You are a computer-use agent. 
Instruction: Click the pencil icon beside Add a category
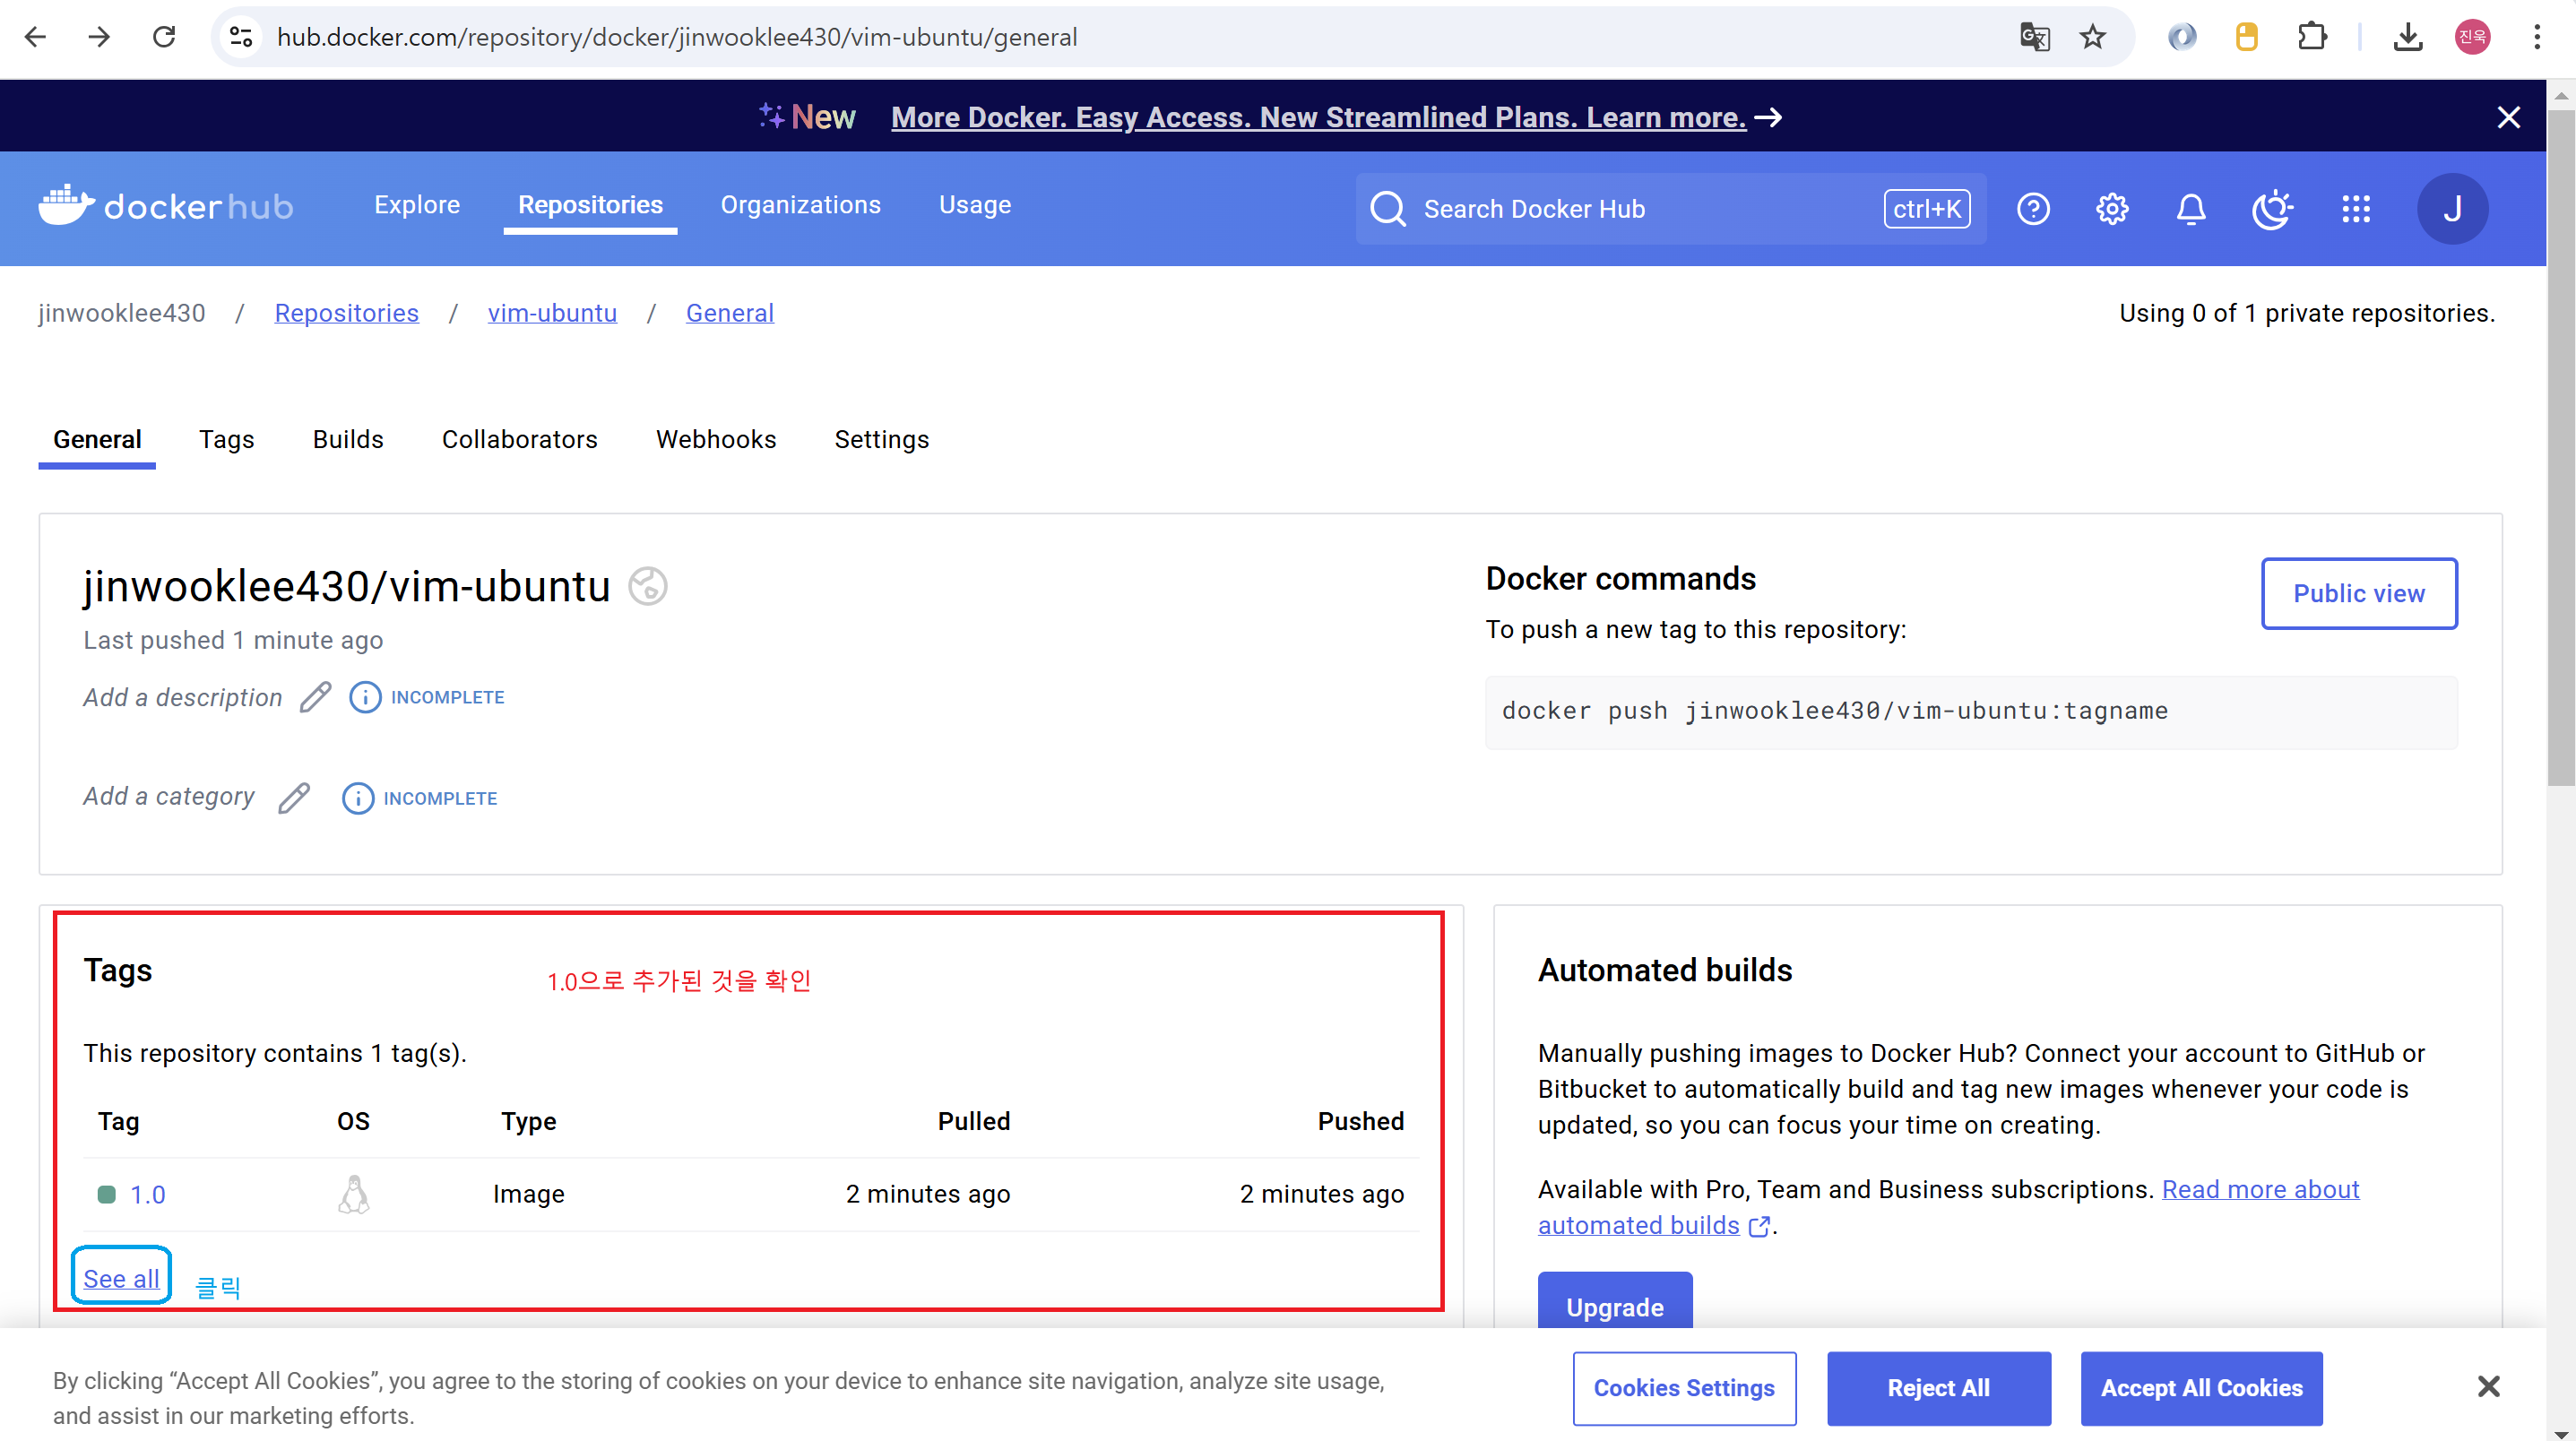click(x=294, y=798)
